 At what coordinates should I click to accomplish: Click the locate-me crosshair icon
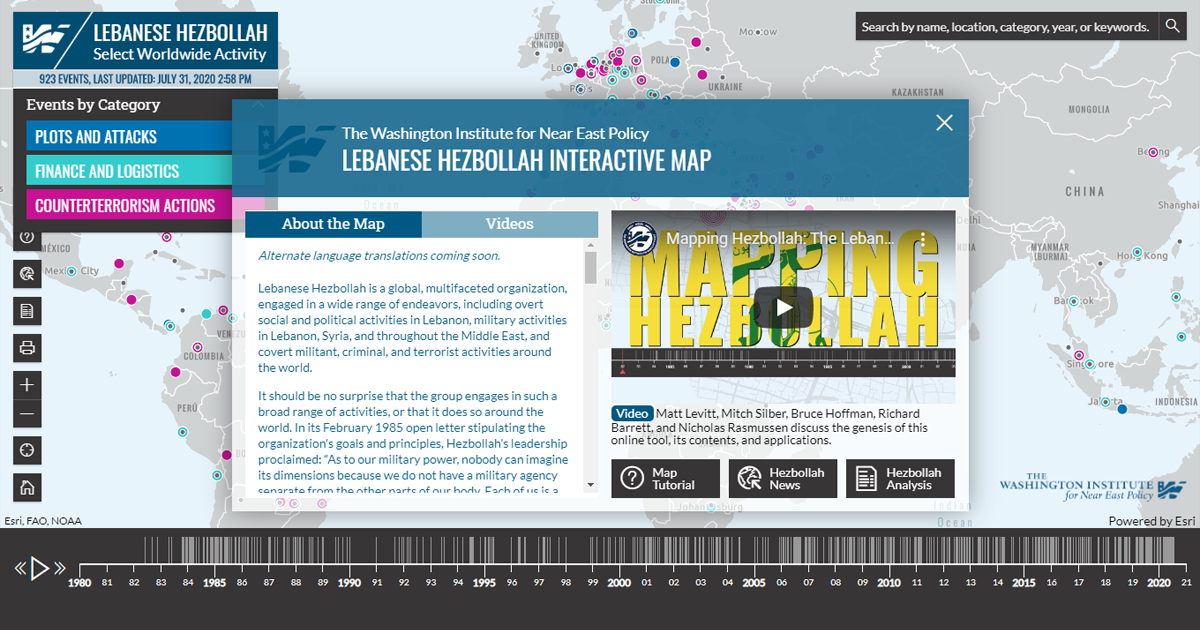coord(27,451)
